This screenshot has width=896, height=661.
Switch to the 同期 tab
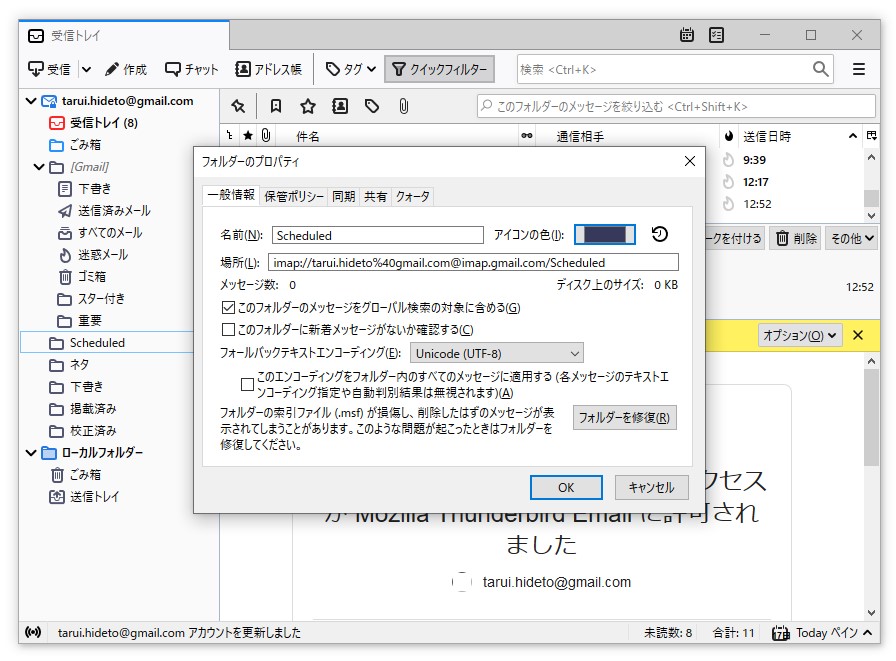click(343, 197)
